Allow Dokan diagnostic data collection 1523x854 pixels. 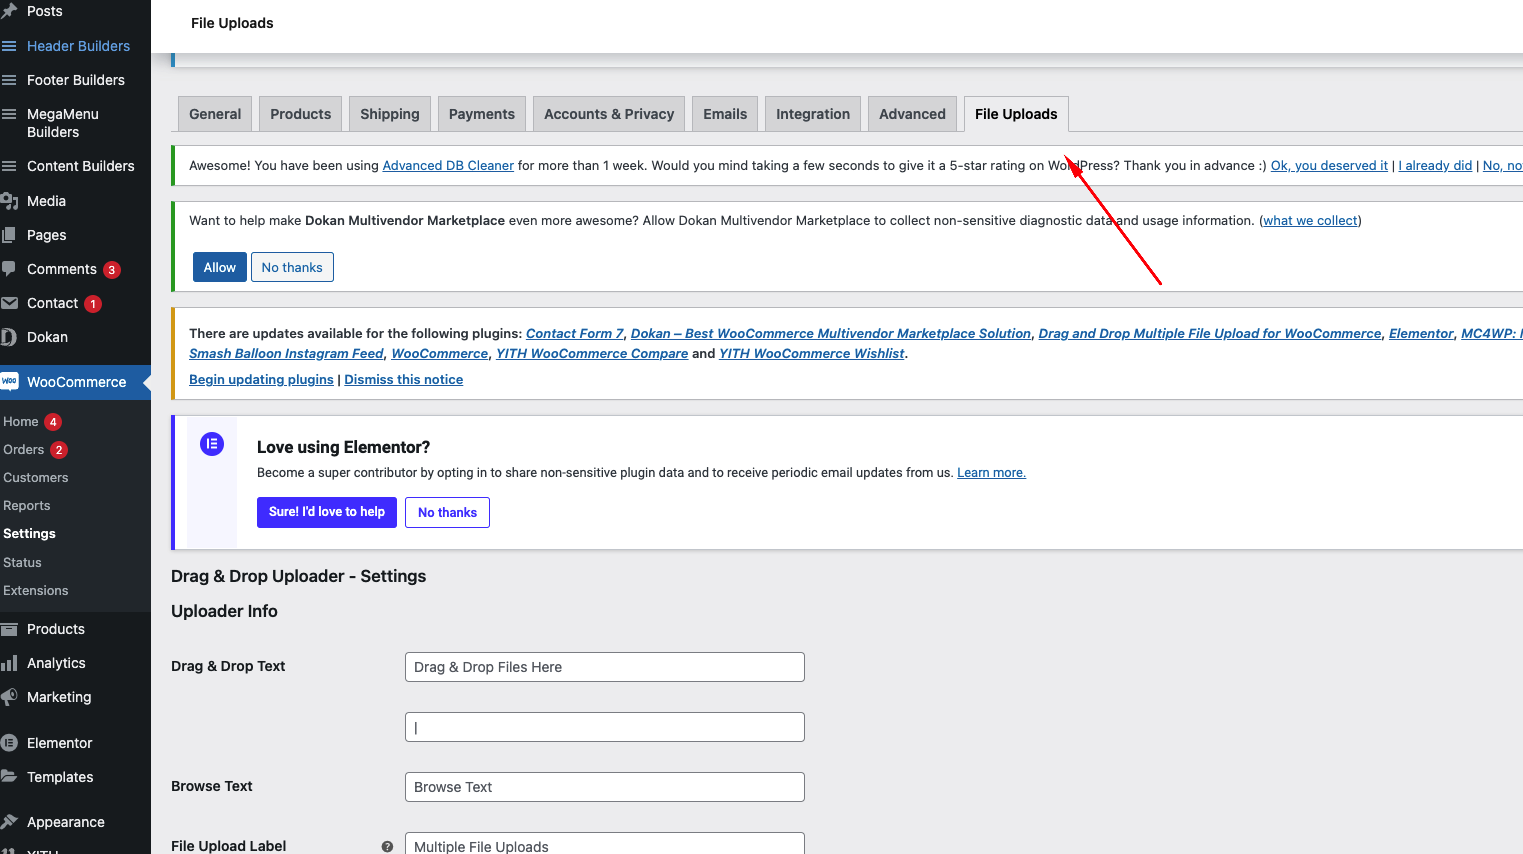(x=220, y=267)
